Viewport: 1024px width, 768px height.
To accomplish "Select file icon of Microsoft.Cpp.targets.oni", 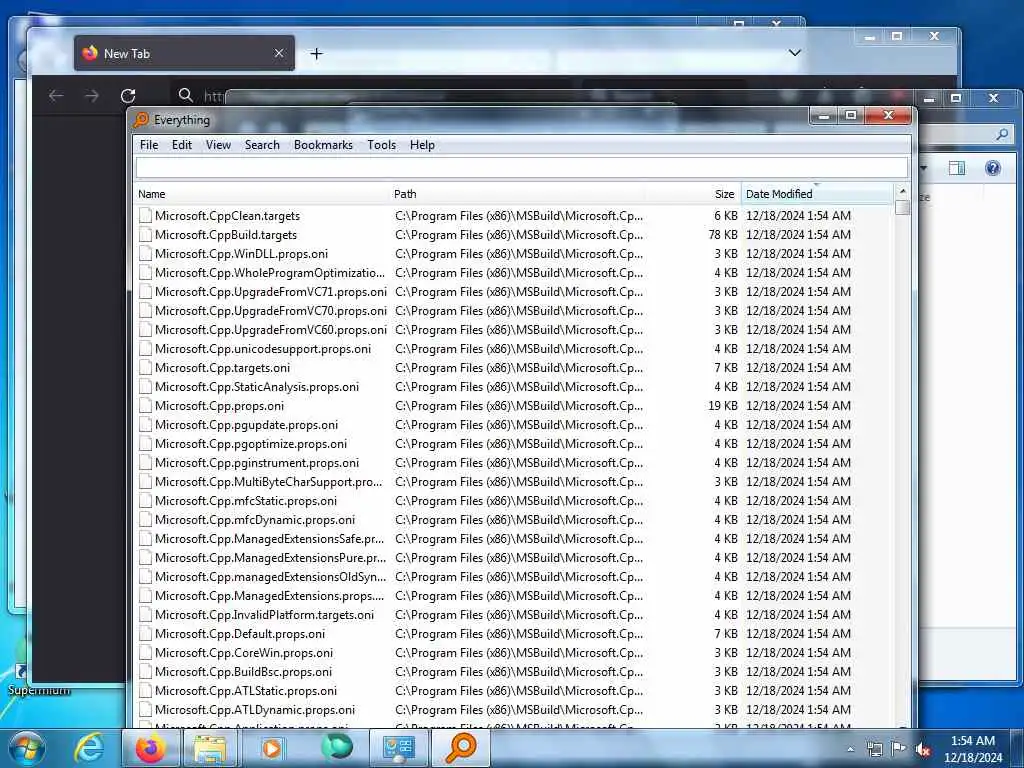I will (146, 368).
